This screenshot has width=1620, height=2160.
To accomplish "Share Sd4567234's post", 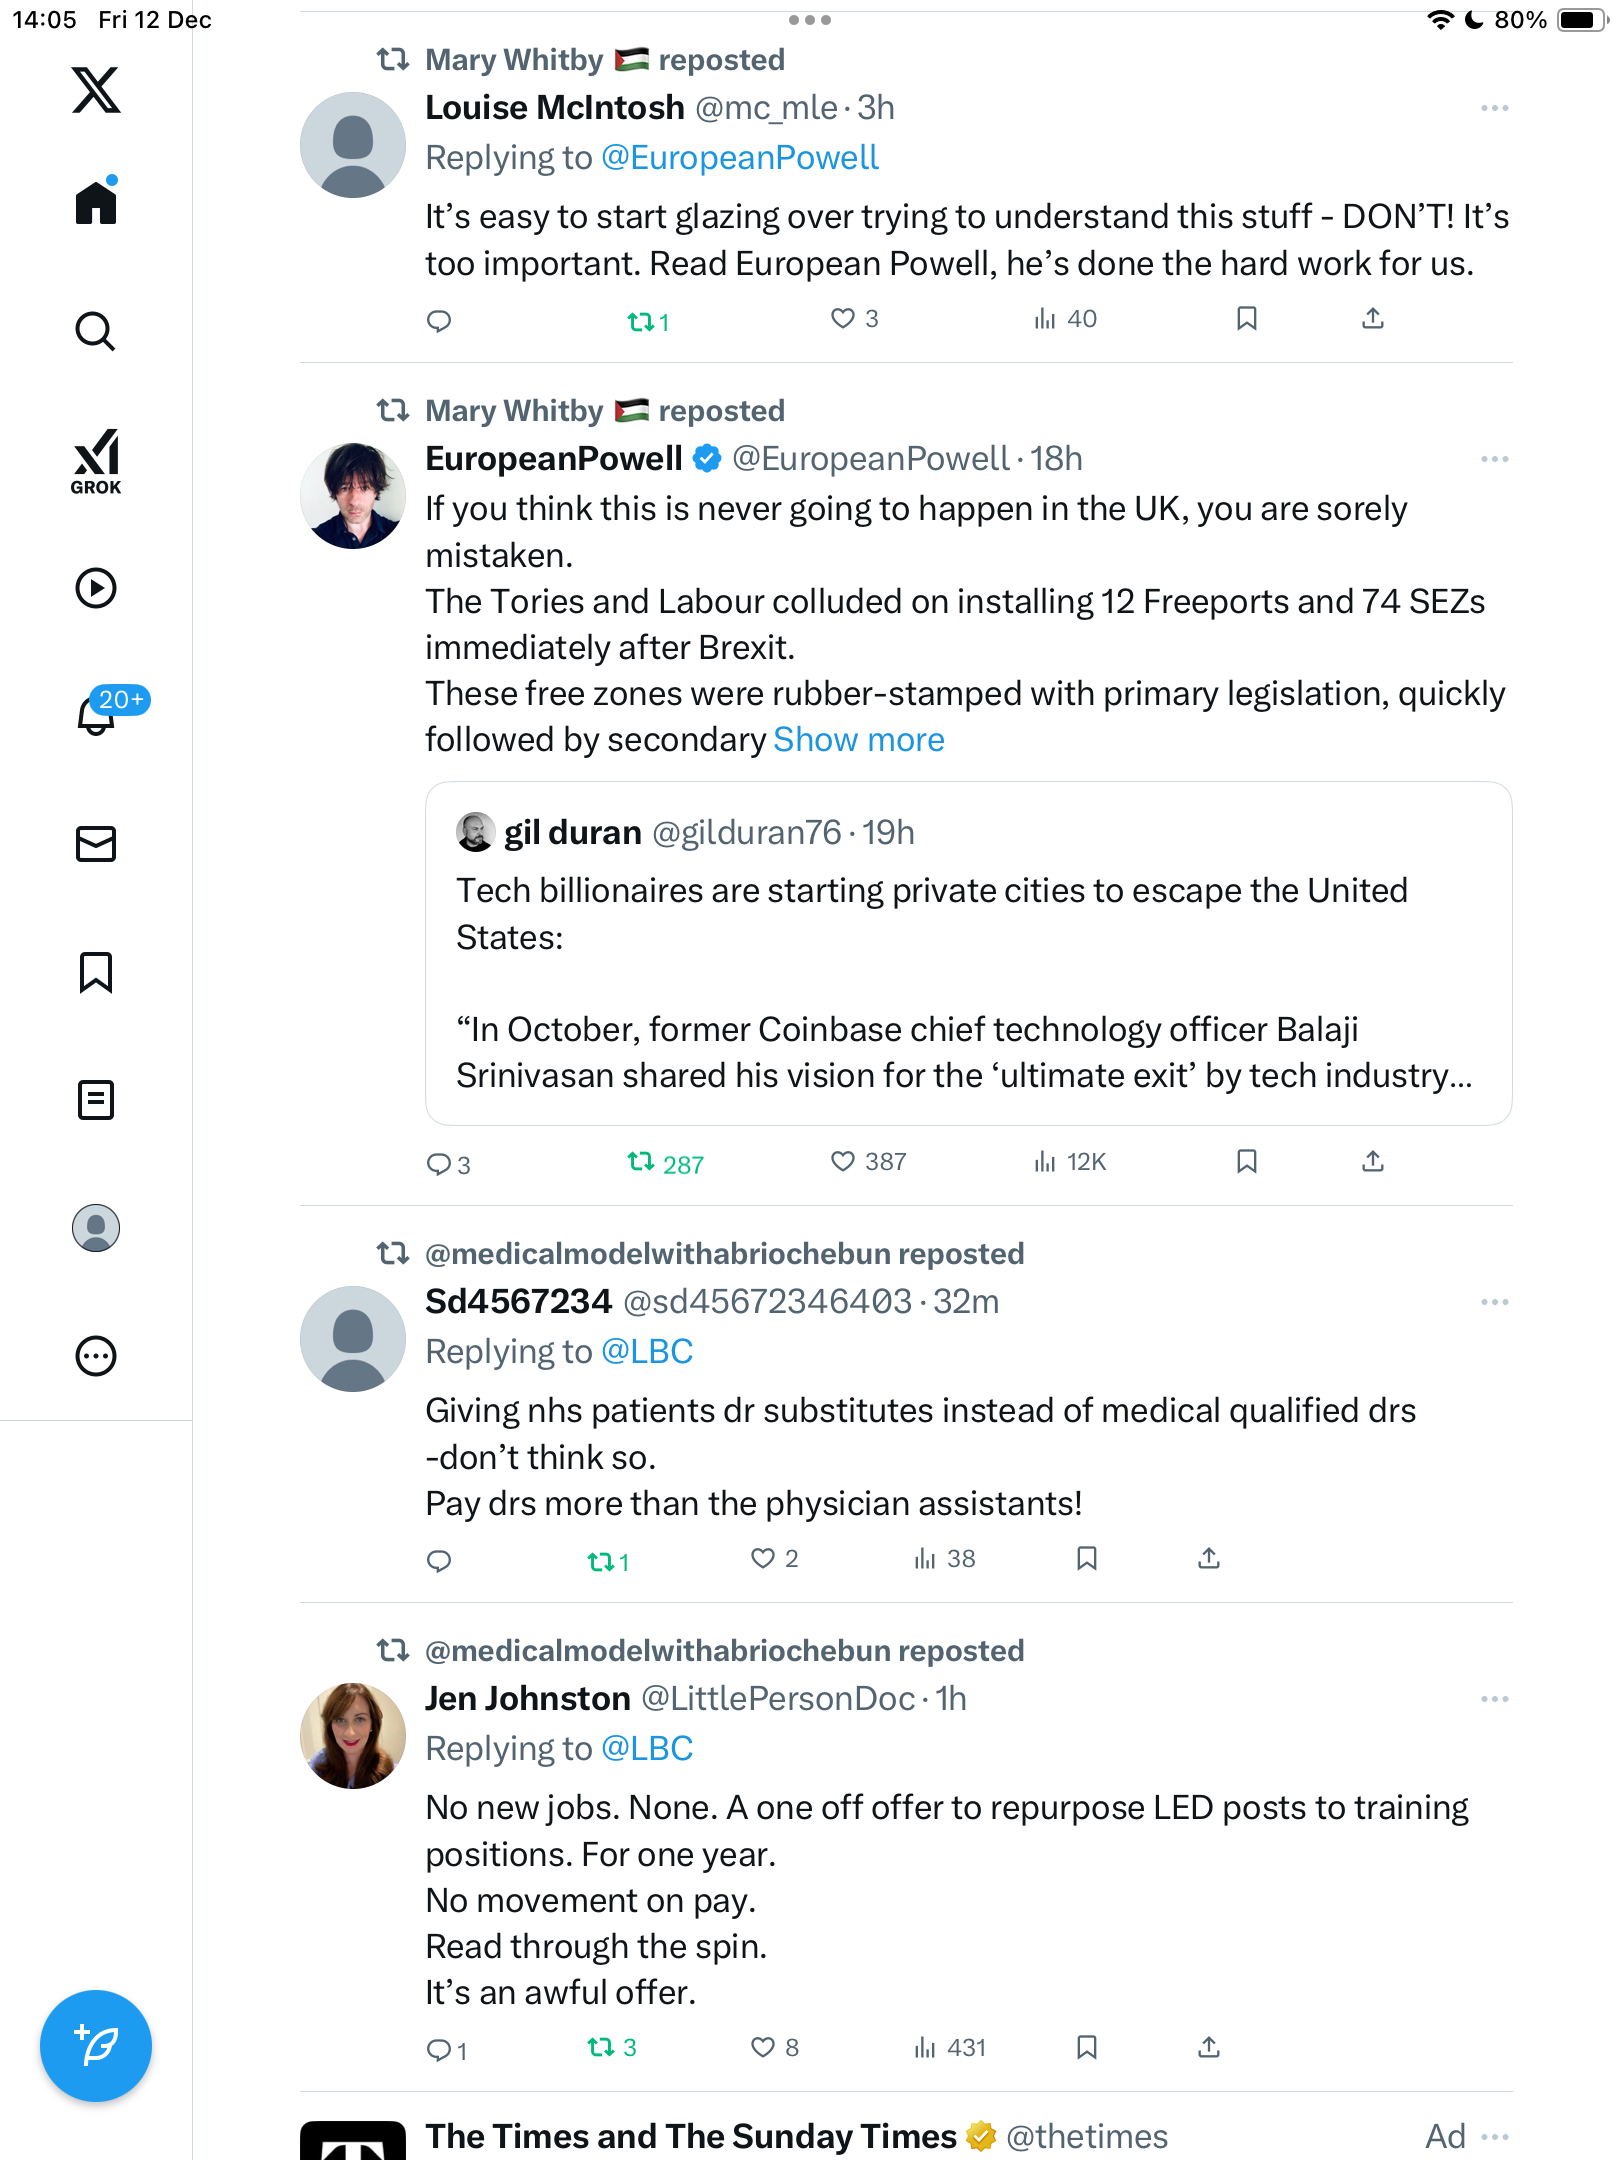I will (1209, 1558).
